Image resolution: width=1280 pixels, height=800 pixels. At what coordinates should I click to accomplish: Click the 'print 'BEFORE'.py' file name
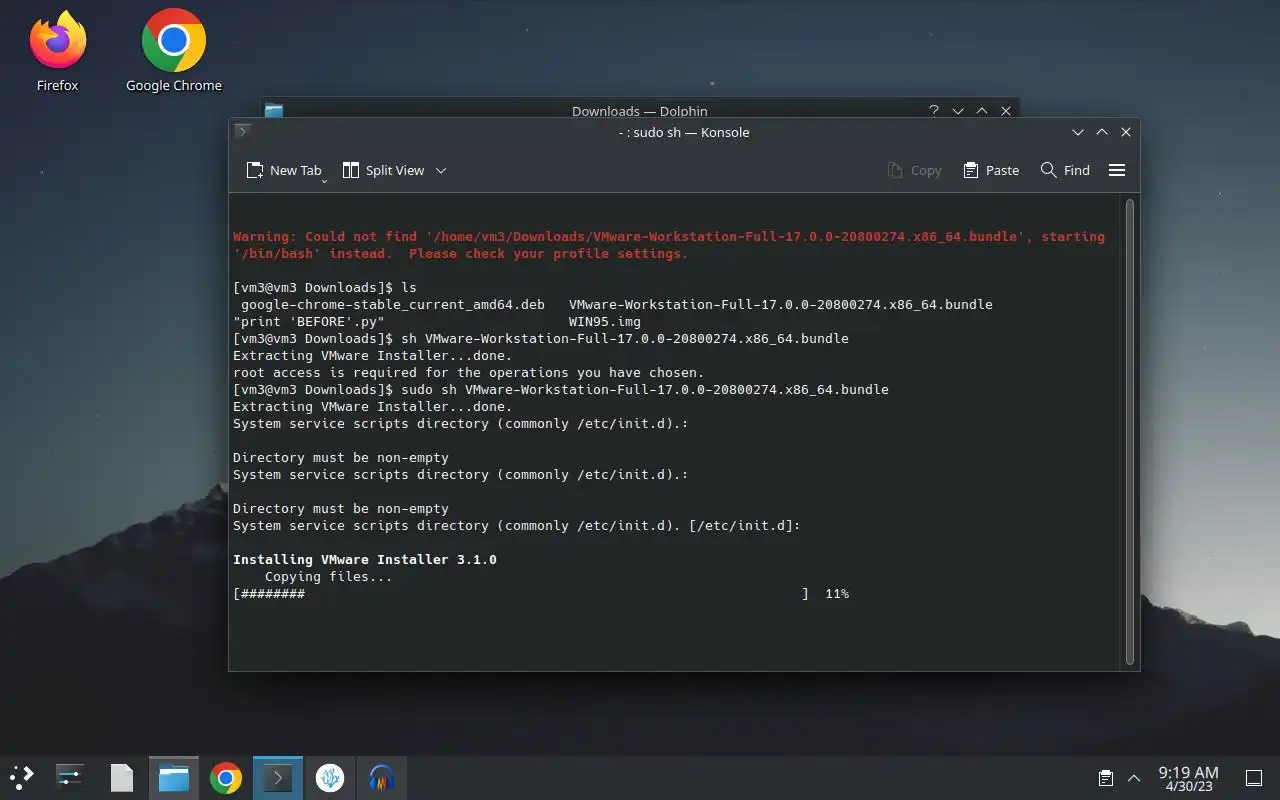(x=309, y=322)
